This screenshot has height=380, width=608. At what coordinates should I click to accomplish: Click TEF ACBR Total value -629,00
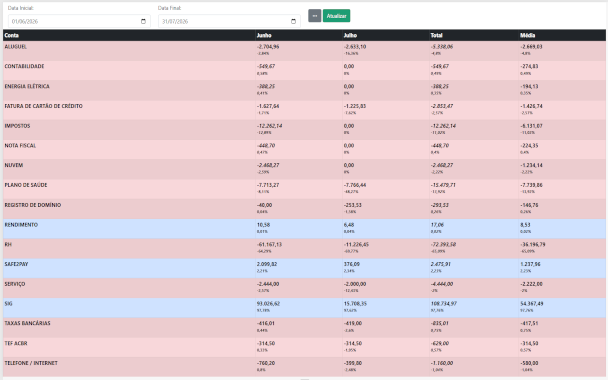tap(440, 343)
